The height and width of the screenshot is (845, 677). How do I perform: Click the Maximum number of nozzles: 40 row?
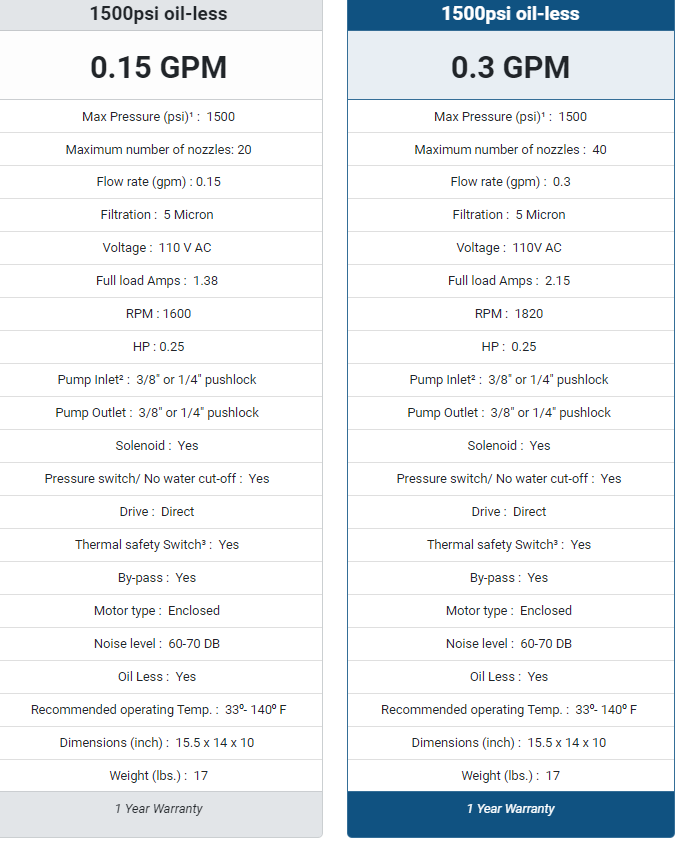pyautogui.click(x=510, y=149)
